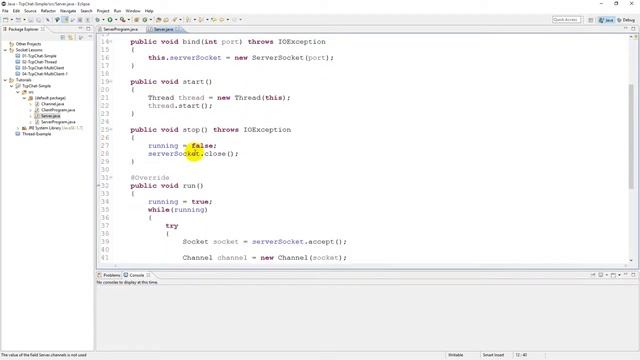Click the Back navigation arrow icon
The width and height of the screenshot is (640, 360).
coord(222,20)
